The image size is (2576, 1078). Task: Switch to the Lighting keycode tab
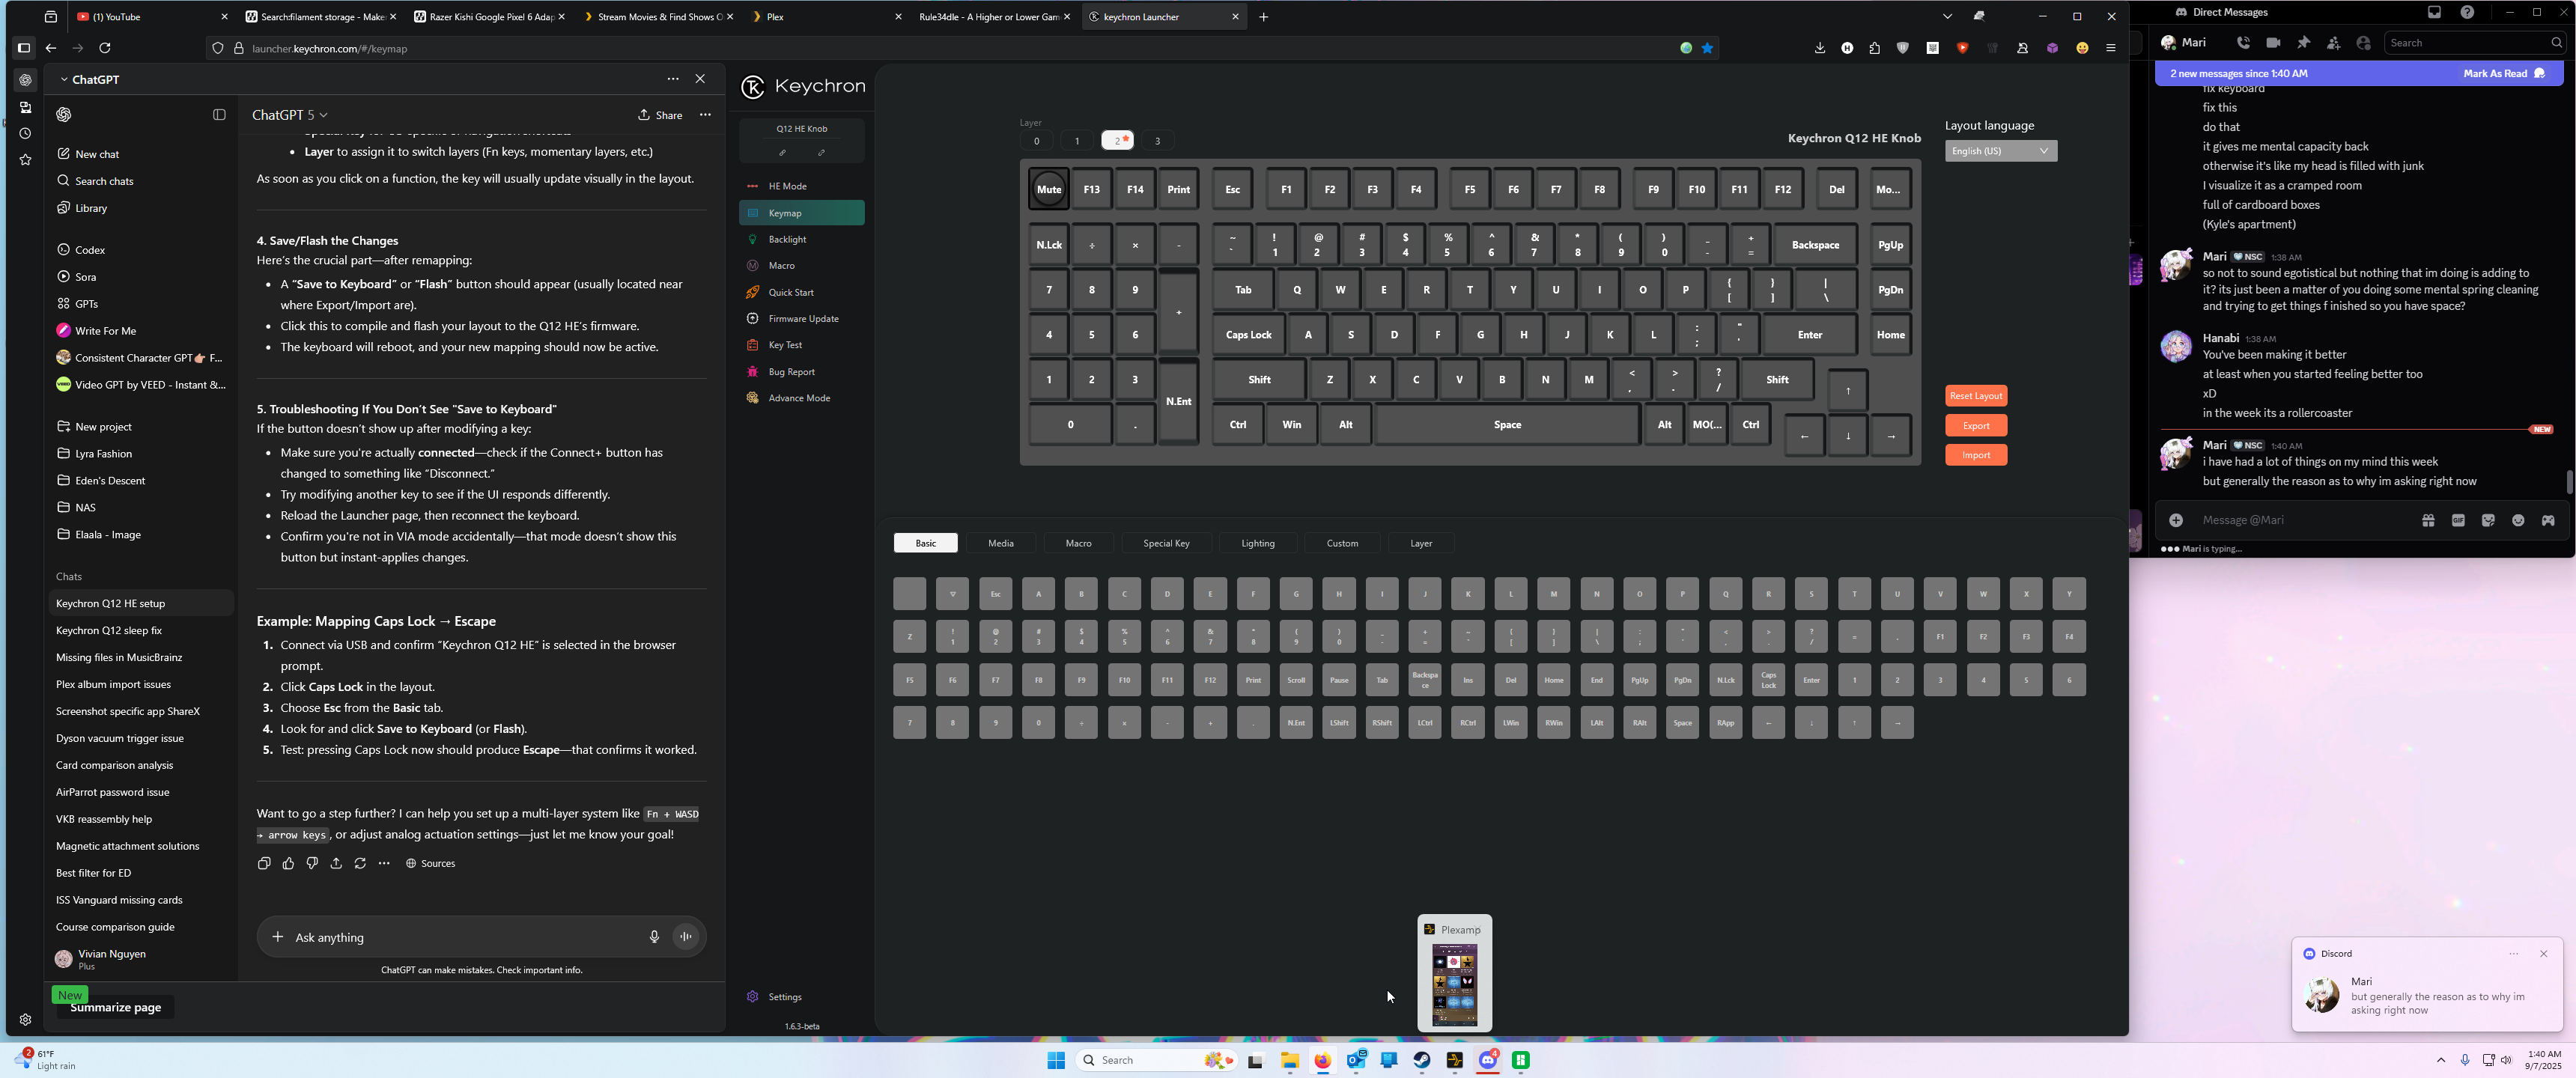click(x=1257, y=543)
